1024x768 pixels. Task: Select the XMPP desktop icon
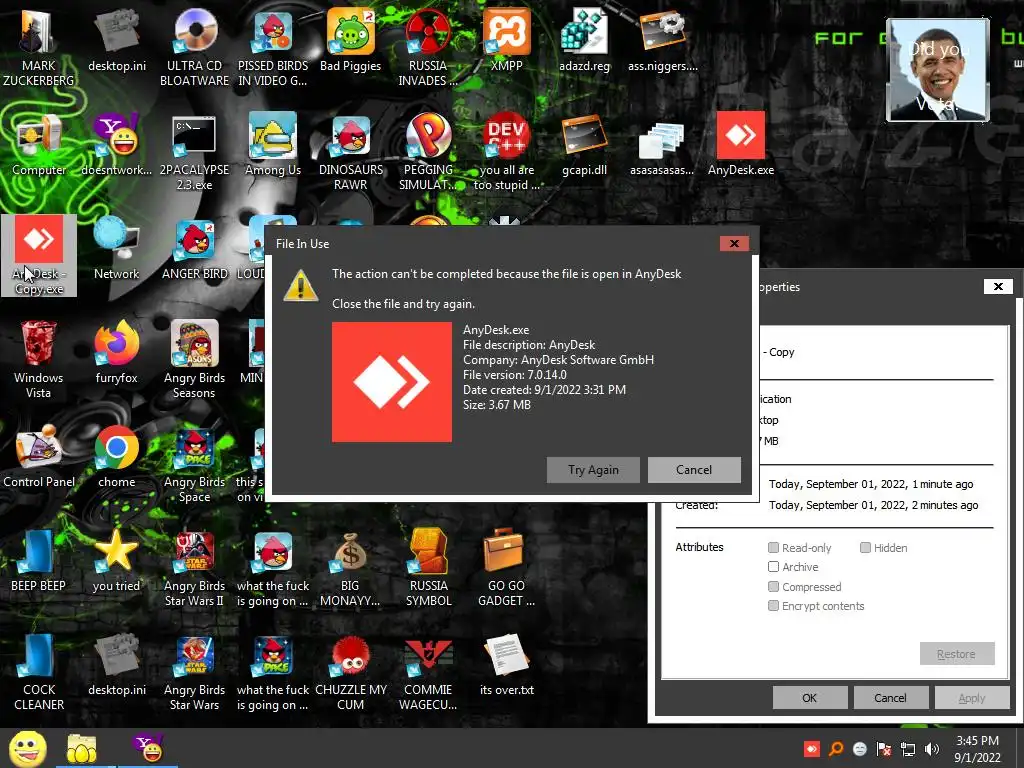tap(507, 40)
